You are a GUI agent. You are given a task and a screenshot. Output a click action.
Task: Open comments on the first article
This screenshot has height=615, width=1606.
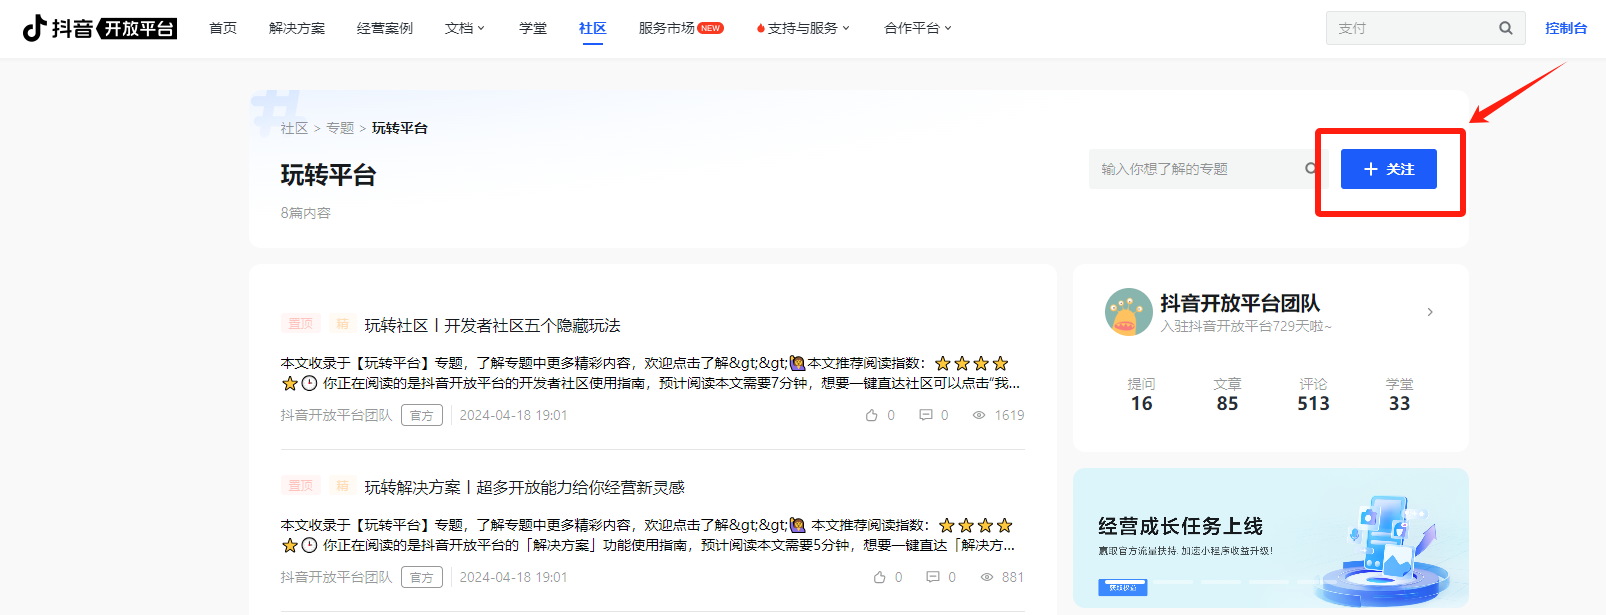pyautogui.click(x=926, y=415)
